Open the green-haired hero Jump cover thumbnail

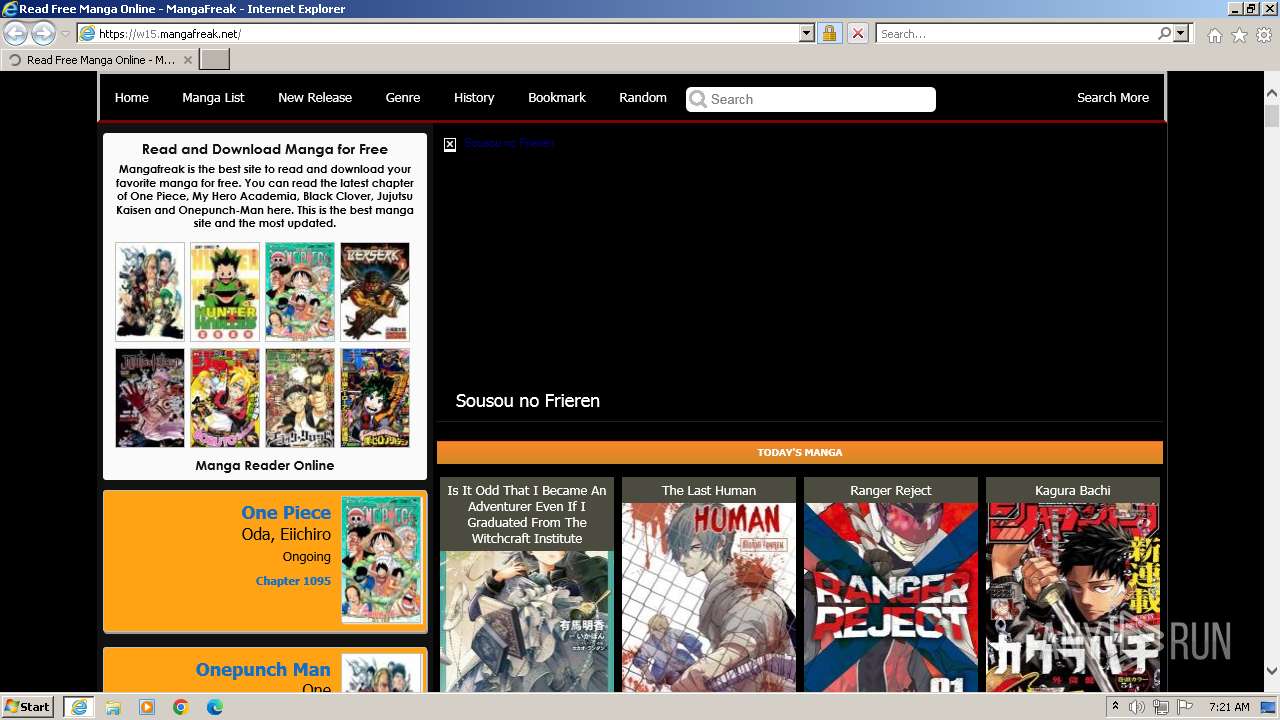(x=375, y=398)
